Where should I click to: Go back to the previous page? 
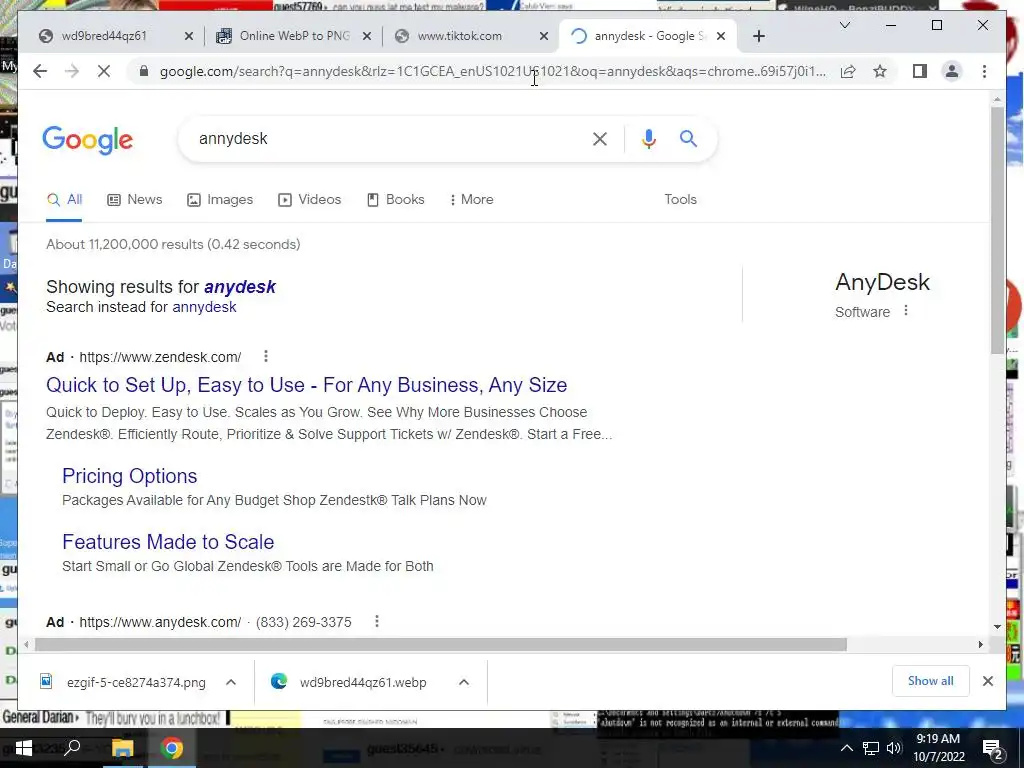click(40, 71)
